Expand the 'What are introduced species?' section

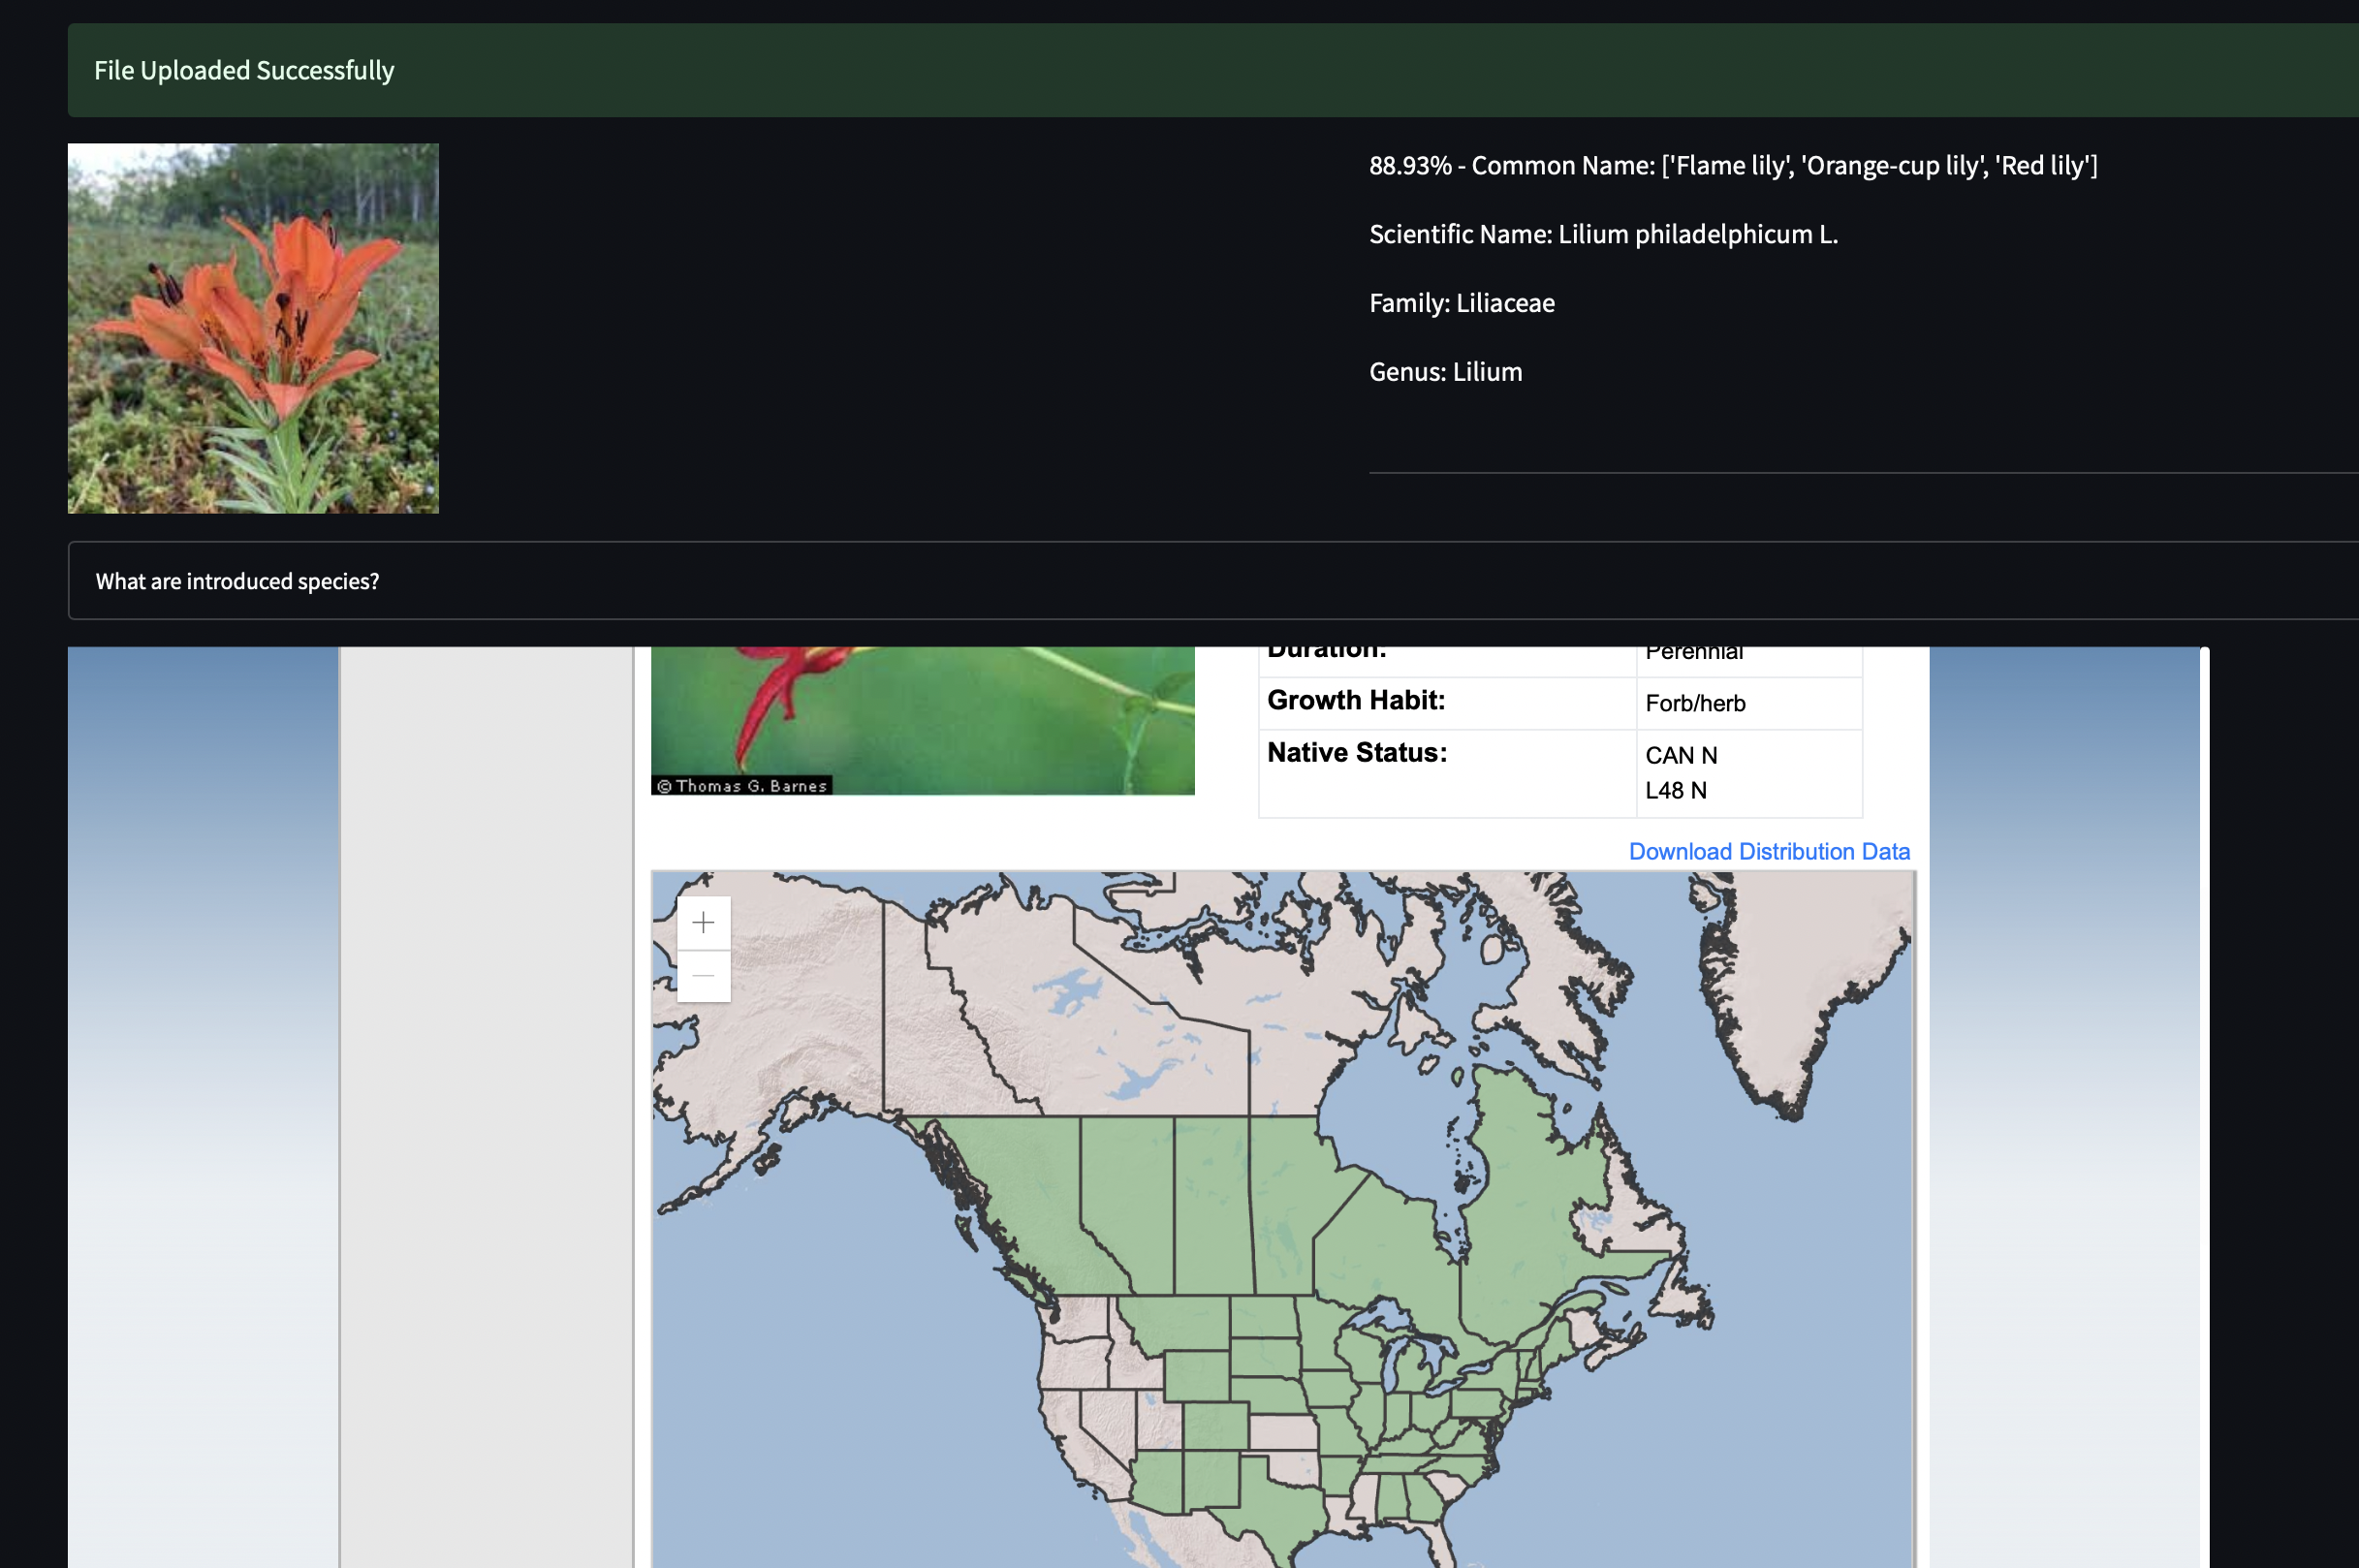pos(237,581)
